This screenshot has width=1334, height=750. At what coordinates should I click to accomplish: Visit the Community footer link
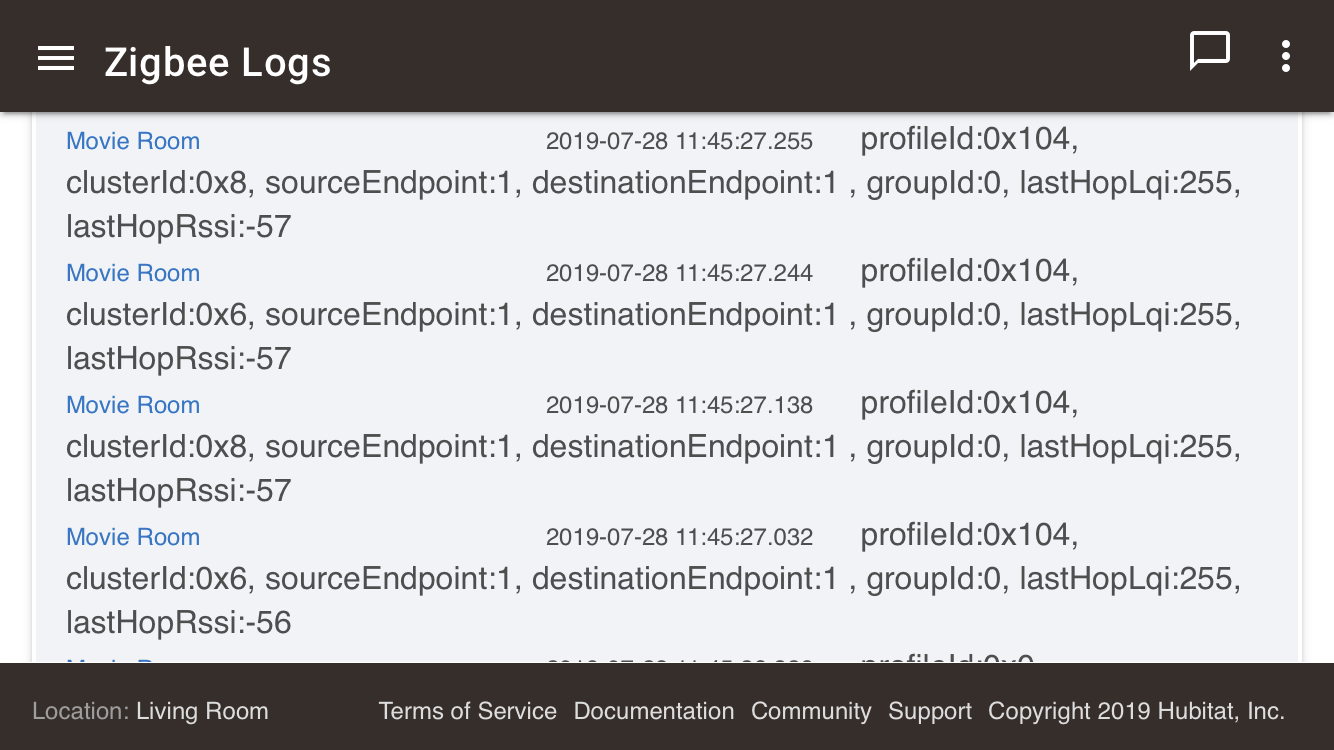[x=811, y=711]
